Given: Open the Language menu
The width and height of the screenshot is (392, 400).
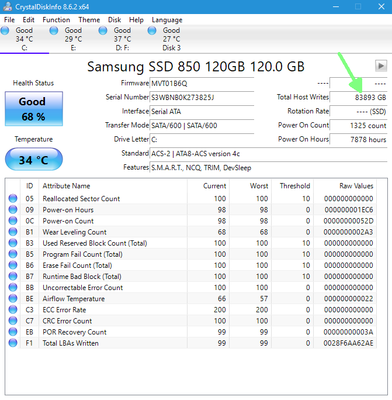Looking at the screenshot, I should (167, 20).
